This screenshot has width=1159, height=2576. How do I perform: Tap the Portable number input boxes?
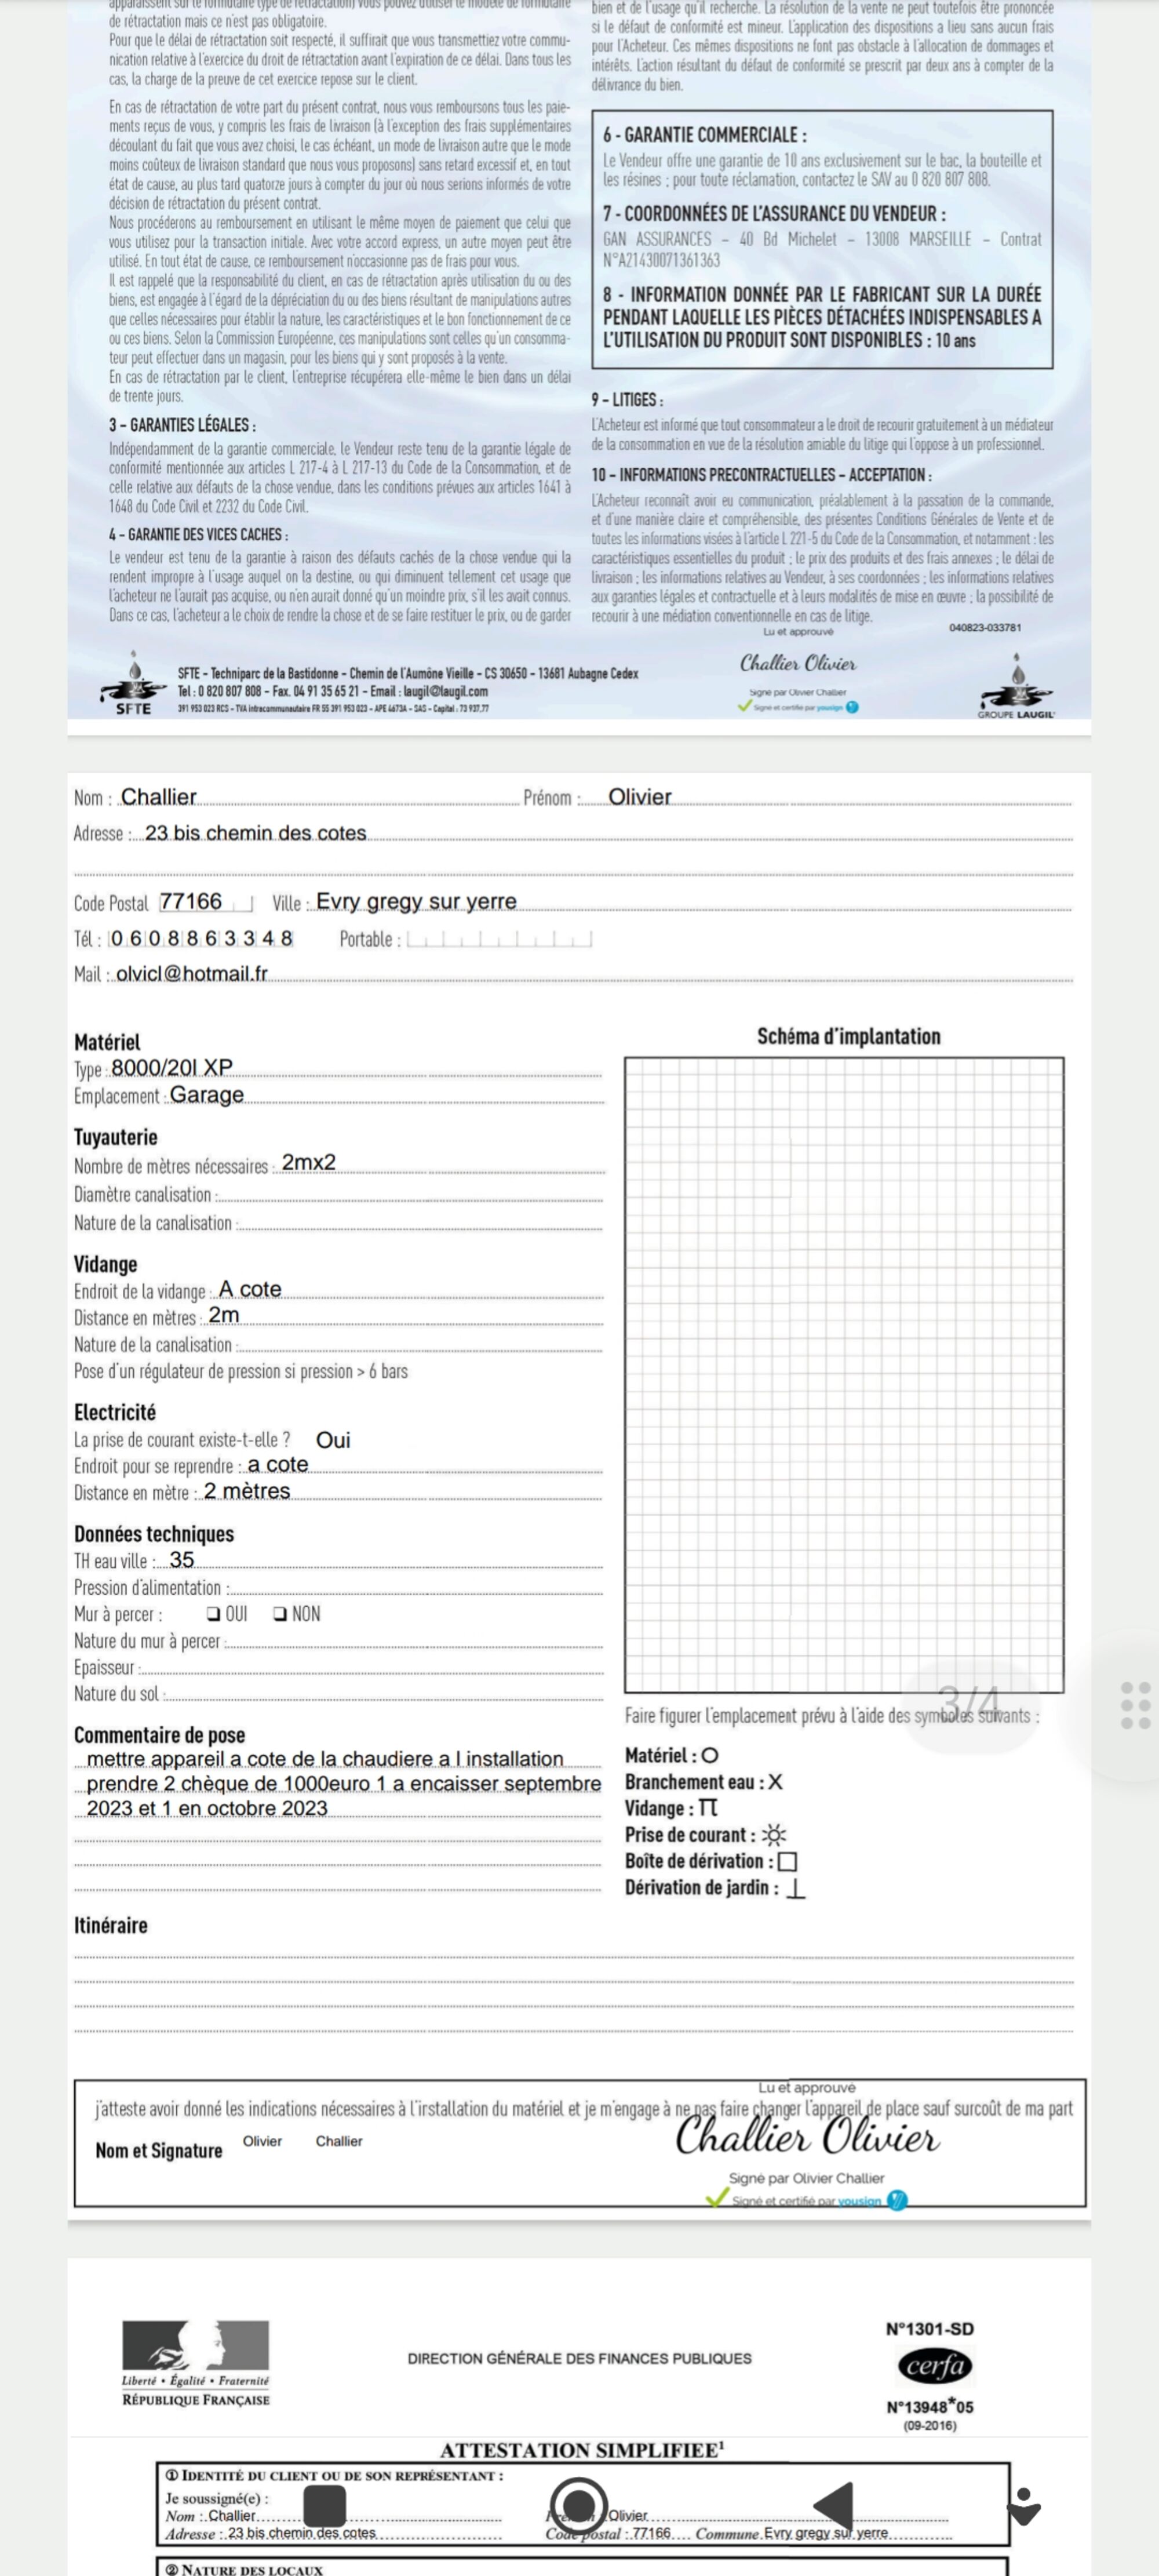(x=499, y=939)
